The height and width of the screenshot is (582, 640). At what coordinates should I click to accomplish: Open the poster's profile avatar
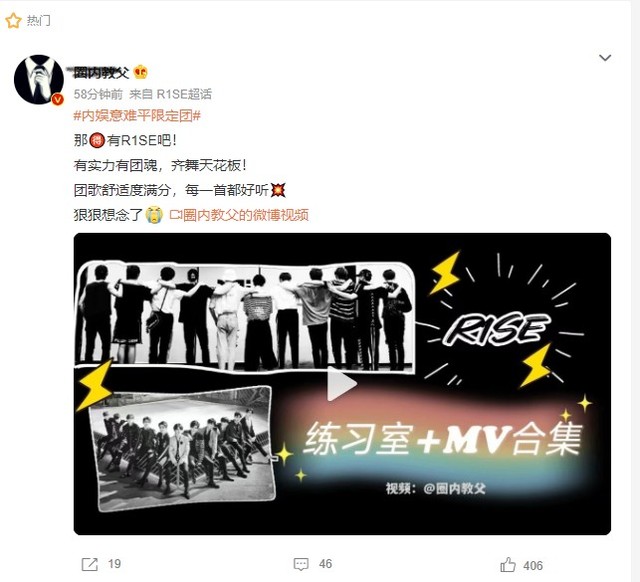[x=38, y=80]
